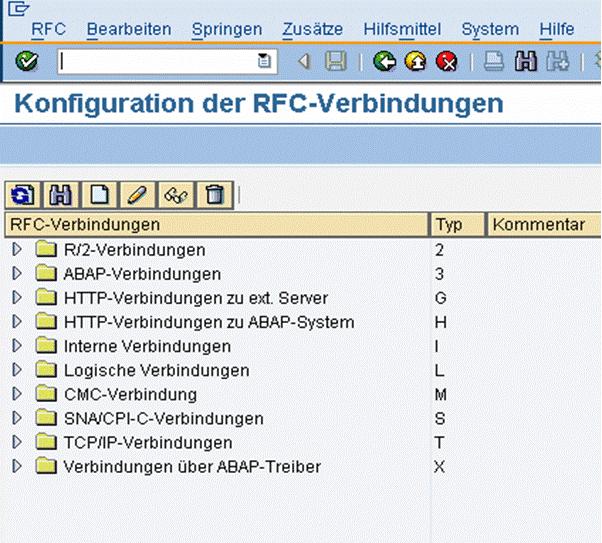The height and width of the screenshot is (543, 602).
Task: Click the RFC-Verbindungen column header
Action: [x=216, y=225]
